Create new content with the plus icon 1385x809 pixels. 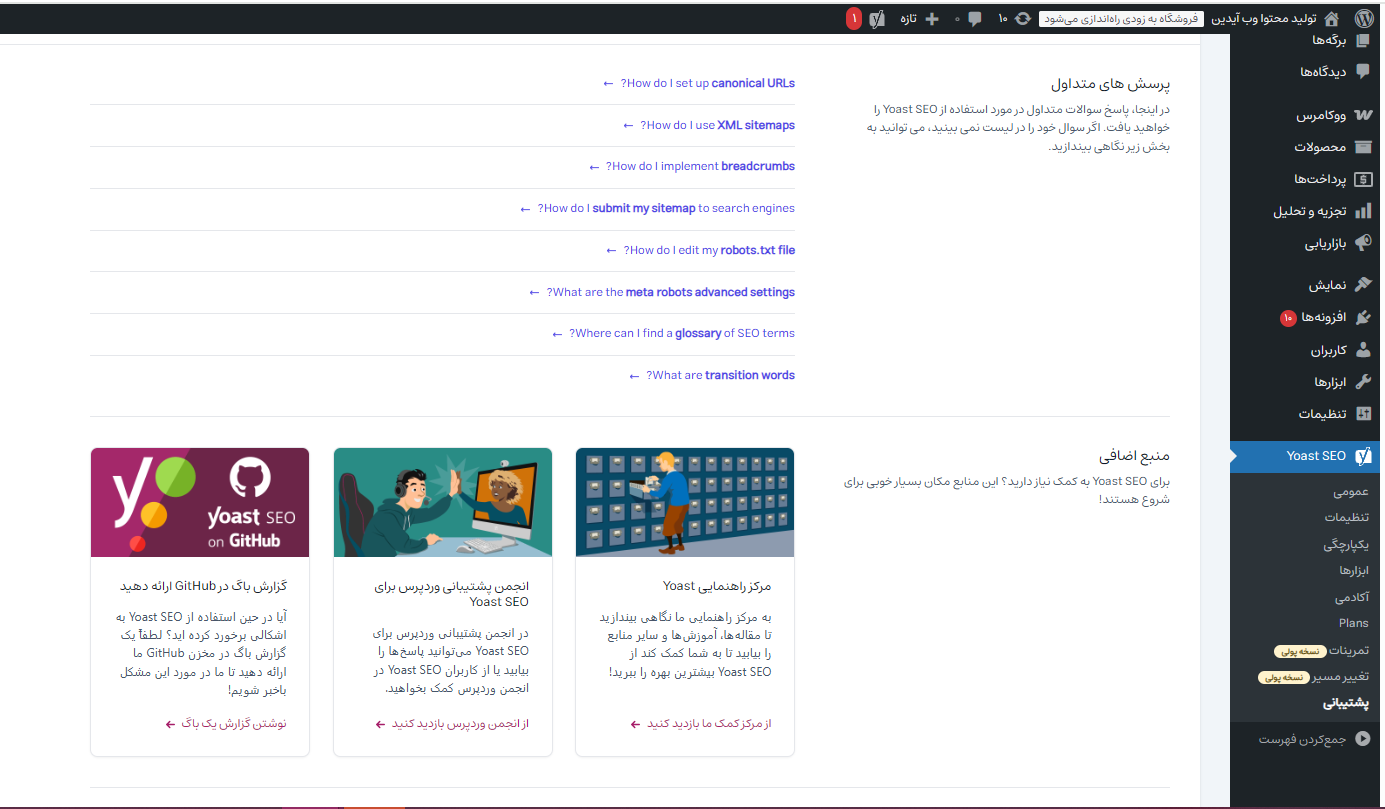click(931, 18)
